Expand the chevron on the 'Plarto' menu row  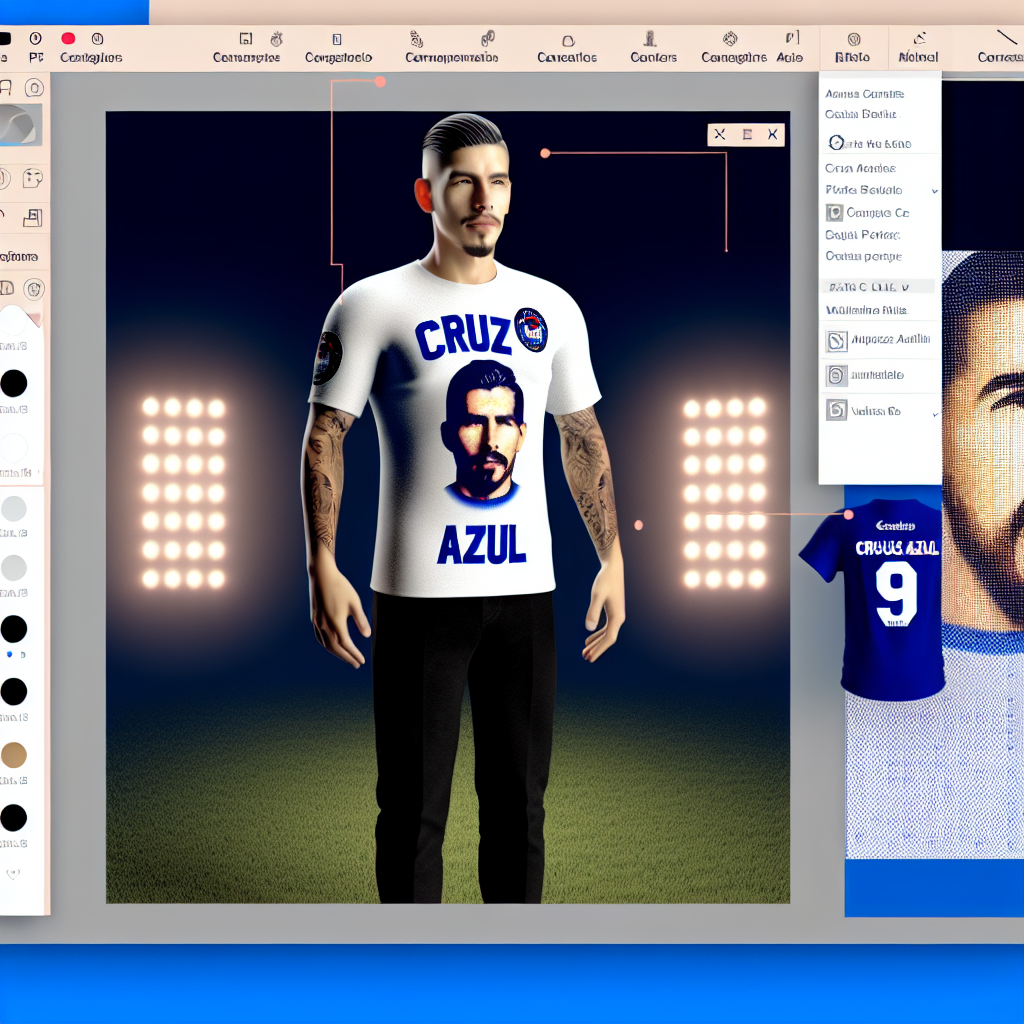935,190
